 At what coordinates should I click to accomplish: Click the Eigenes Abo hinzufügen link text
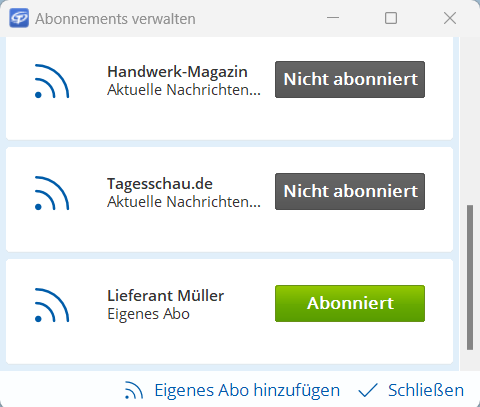(x=247, y=390)
